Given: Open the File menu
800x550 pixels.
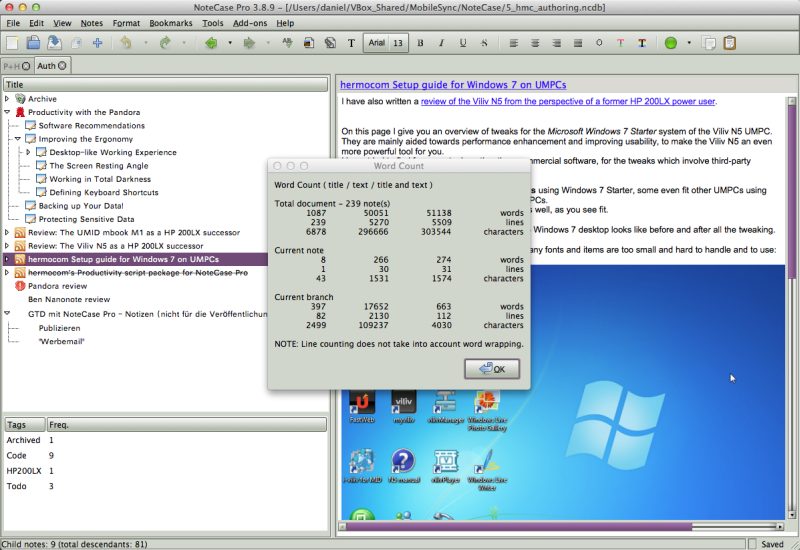Looking at the screenshot, I should tap(13, 23).
